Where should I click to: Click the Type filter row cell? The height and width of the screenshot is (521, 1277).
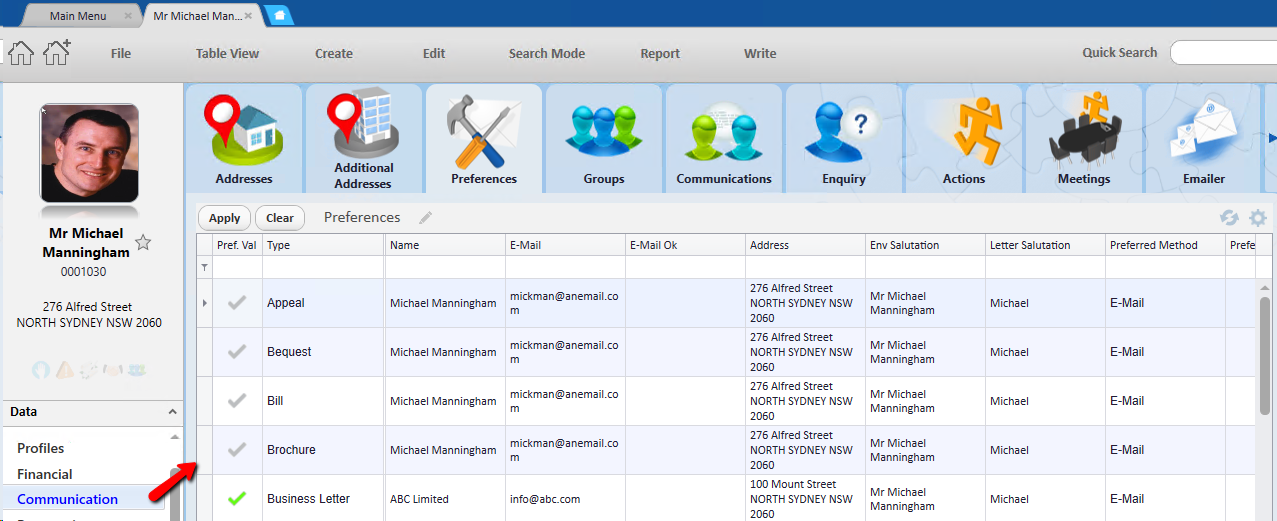coord(324,267)
